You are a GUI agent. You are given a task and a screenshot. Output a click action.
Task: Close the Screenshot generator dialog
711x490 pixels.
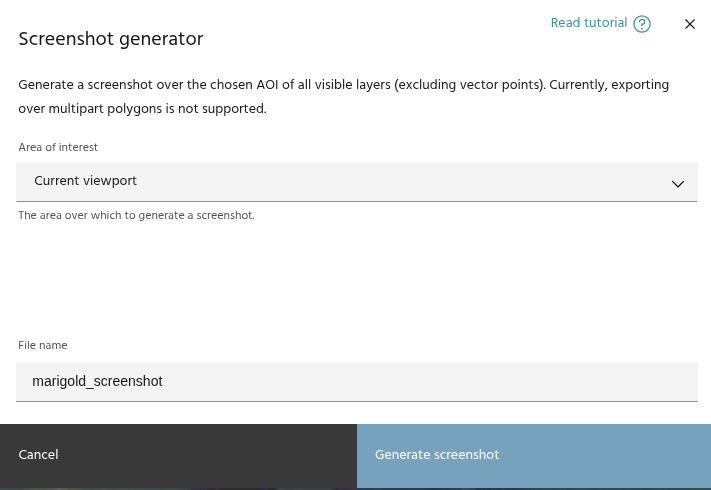point(689,24)
